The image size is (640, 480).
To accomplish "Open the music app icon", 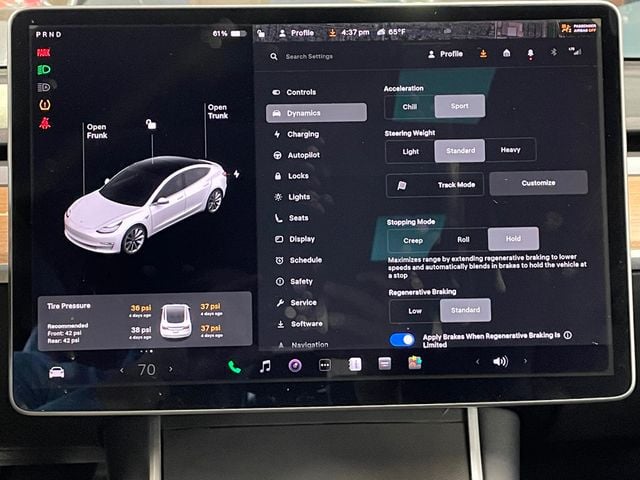I will click(265, 366).
